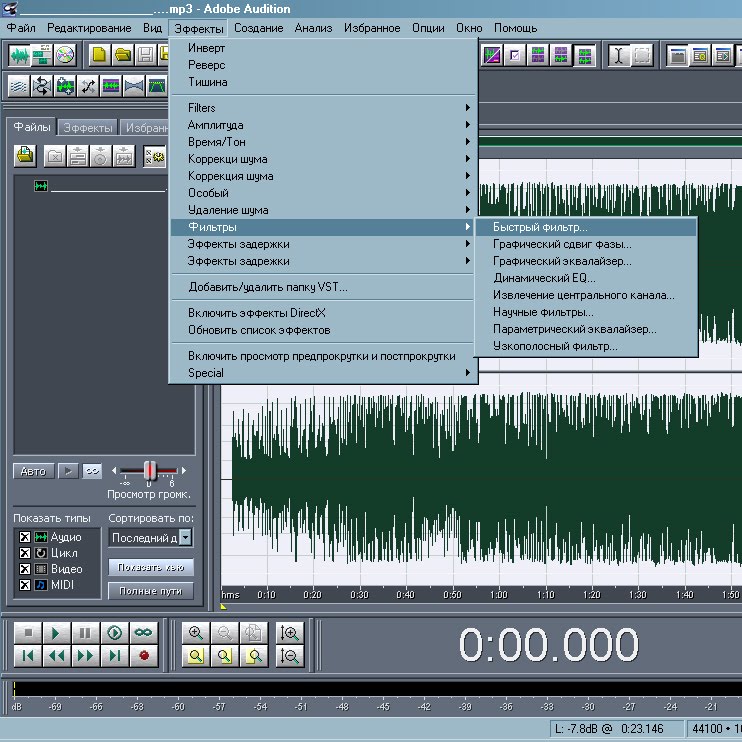Image resolution: width=742 pixels, height=742 pixels.
Task: Pause playback with the Pause button
Action: tap(85, 633)
